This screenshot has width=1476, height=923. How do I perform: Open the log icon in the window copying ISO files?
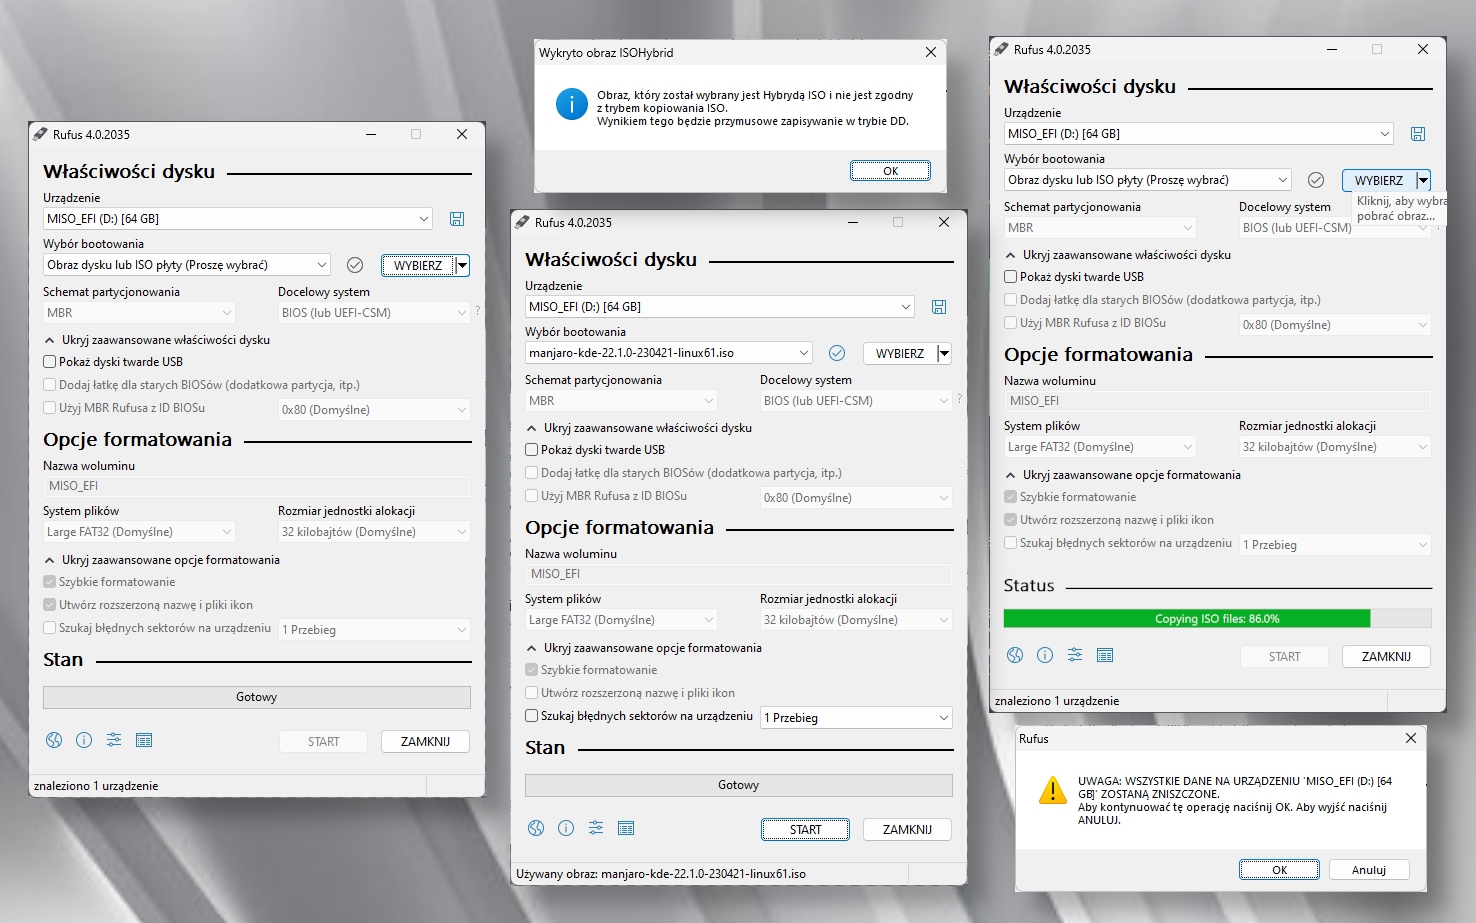click(x=1105, y=655)
